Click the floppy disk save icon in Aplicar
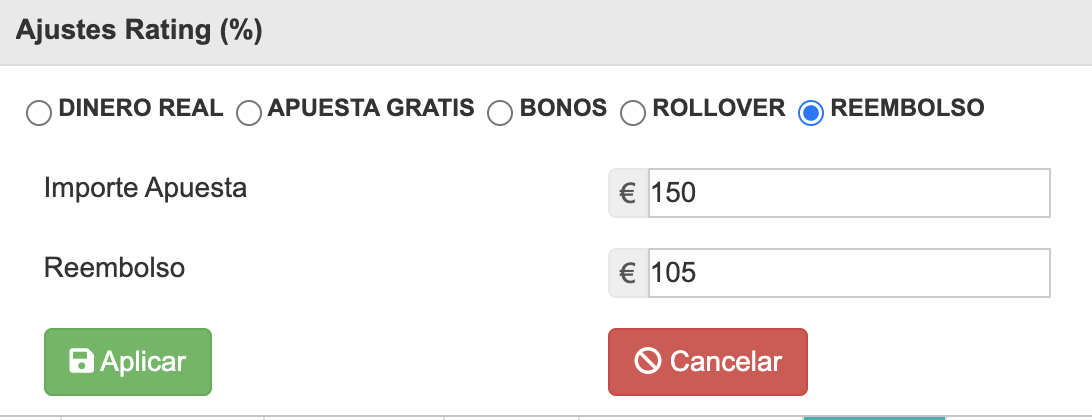1092x420 pixels. coord(81,361)
